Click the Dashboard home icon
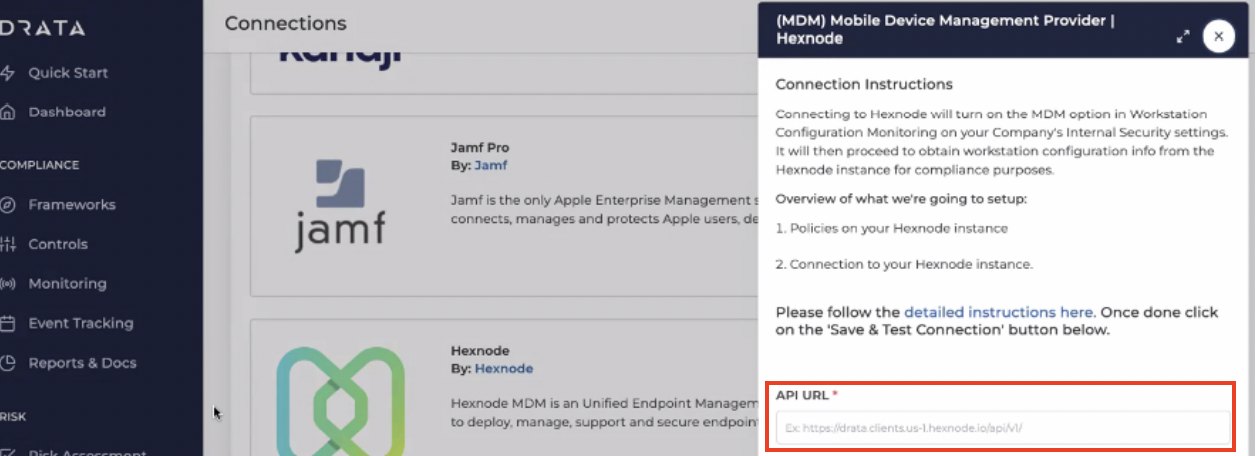 (8, 112)
